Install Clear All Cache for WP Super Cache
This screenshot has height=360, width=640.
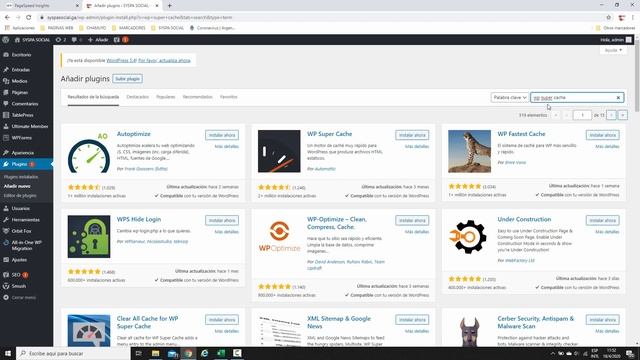(x=222, y=320)
